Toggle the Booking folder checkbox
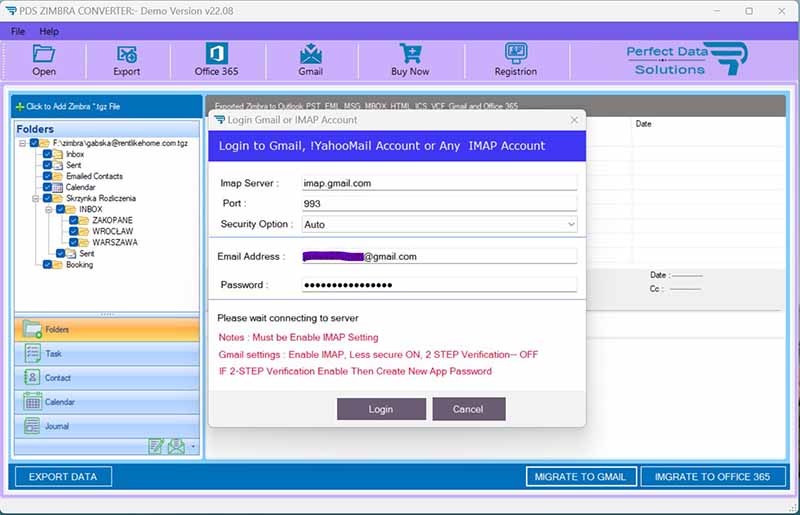 (47, 264)
